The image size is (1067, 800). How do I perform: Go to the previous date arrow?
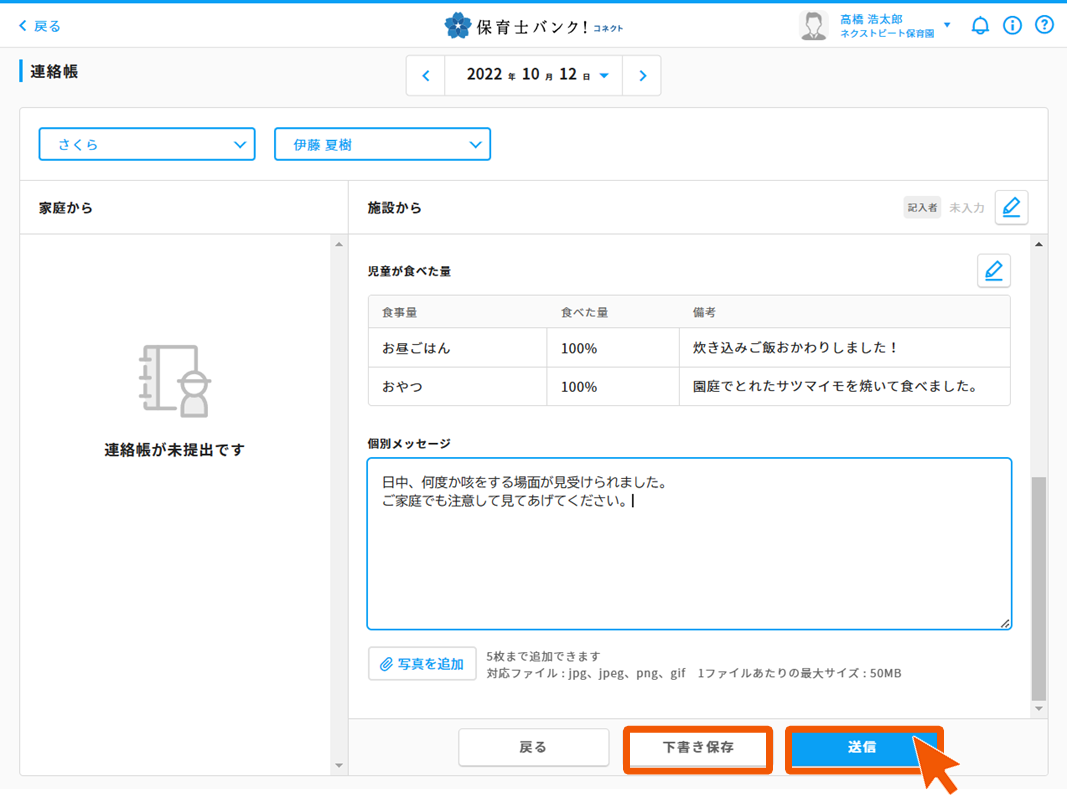tap(426, 76)
